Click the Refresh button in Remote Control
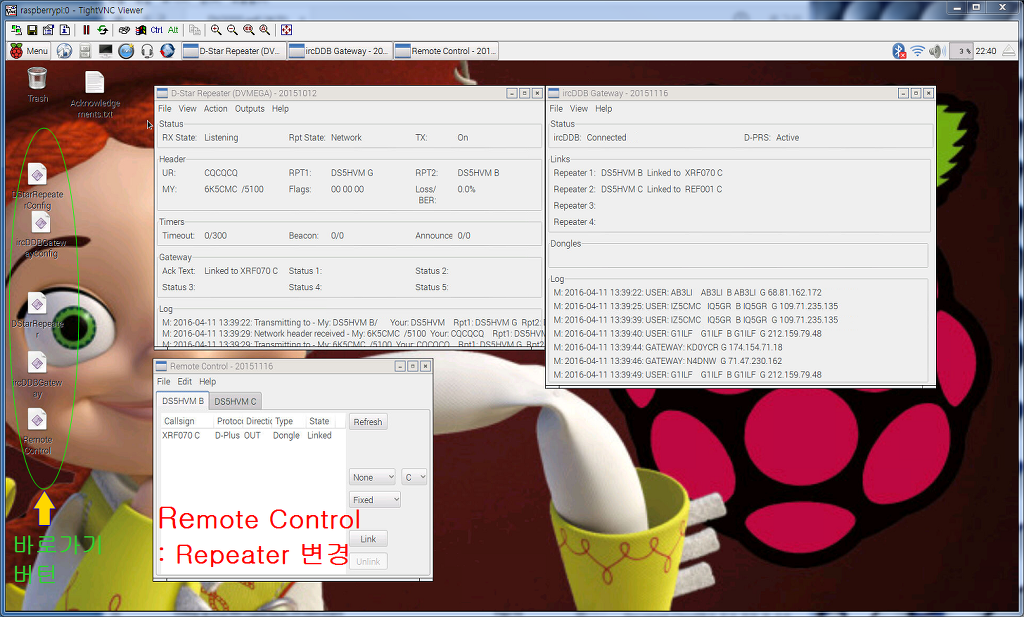 [368, 422]
